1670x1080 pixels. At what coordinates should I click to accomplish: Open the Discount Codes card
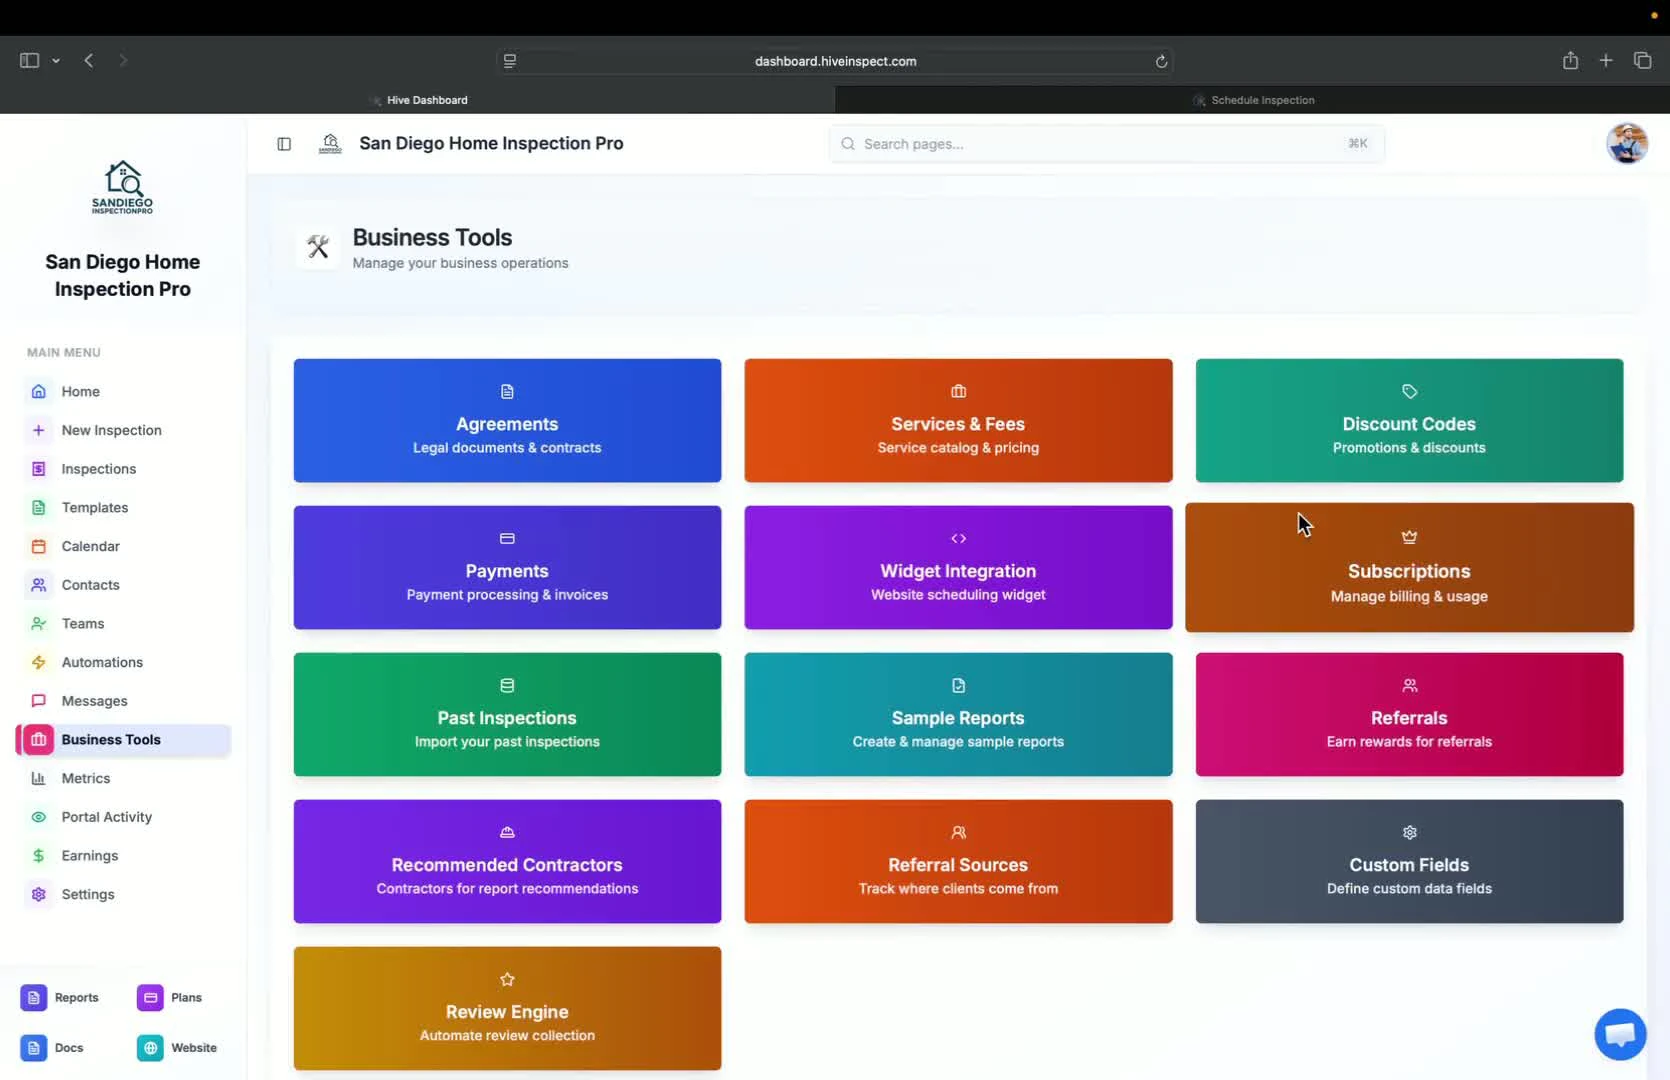pyautogui.click(x=1409, y=421)
